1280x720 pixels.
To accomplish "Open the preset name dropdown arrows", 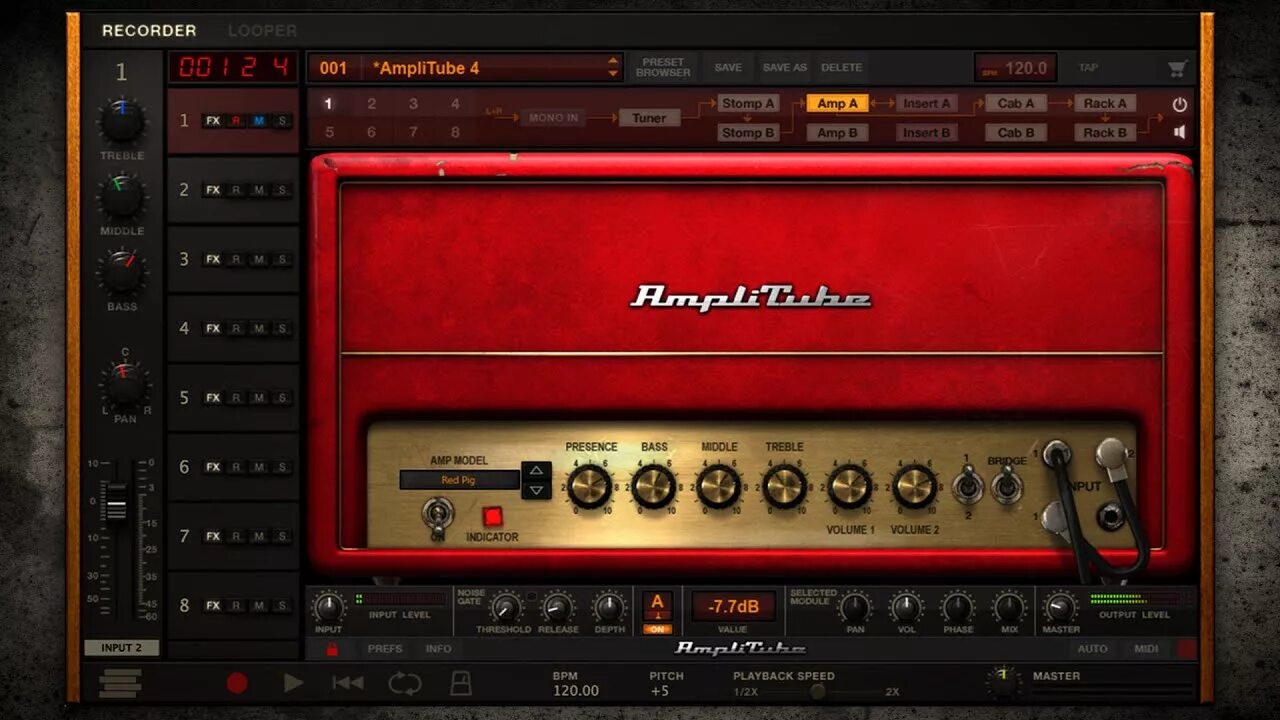I will [613, 68].
